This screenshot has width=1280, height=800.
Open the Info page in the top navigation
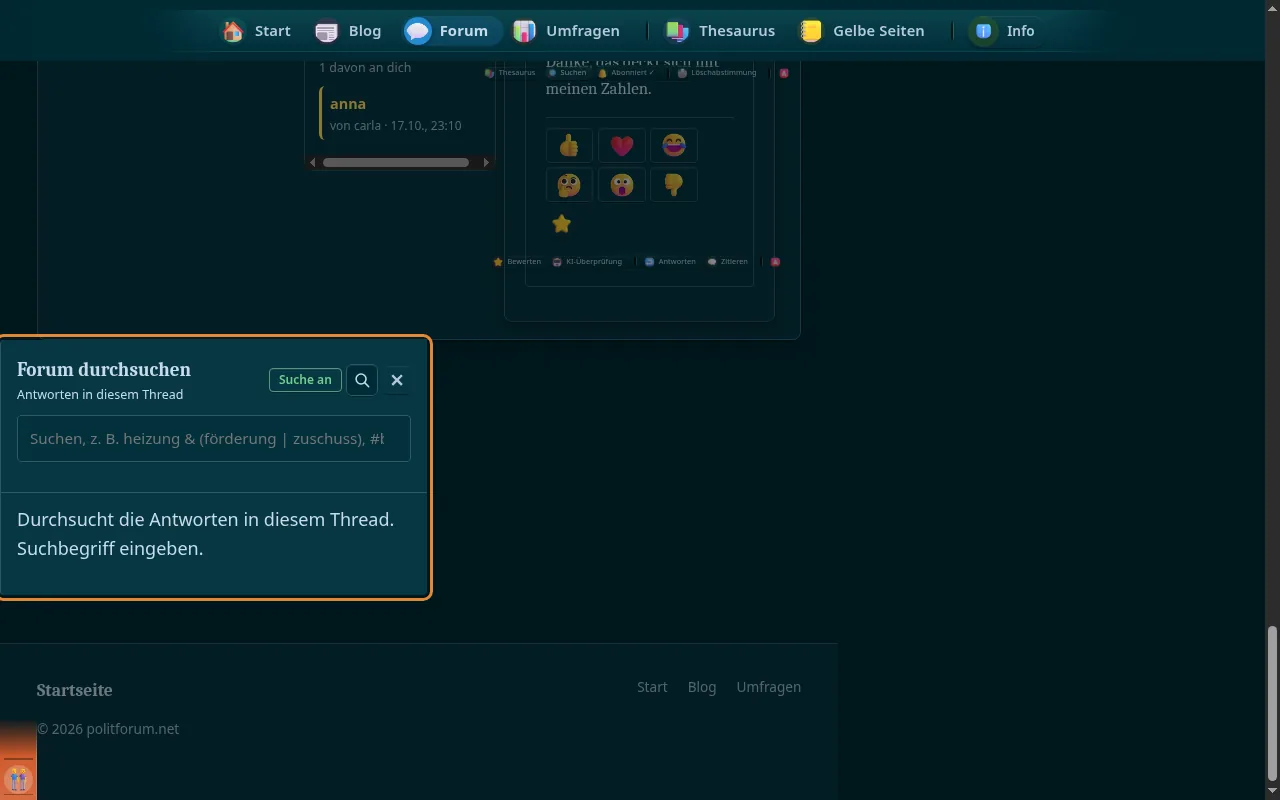tap(1005, 31)
